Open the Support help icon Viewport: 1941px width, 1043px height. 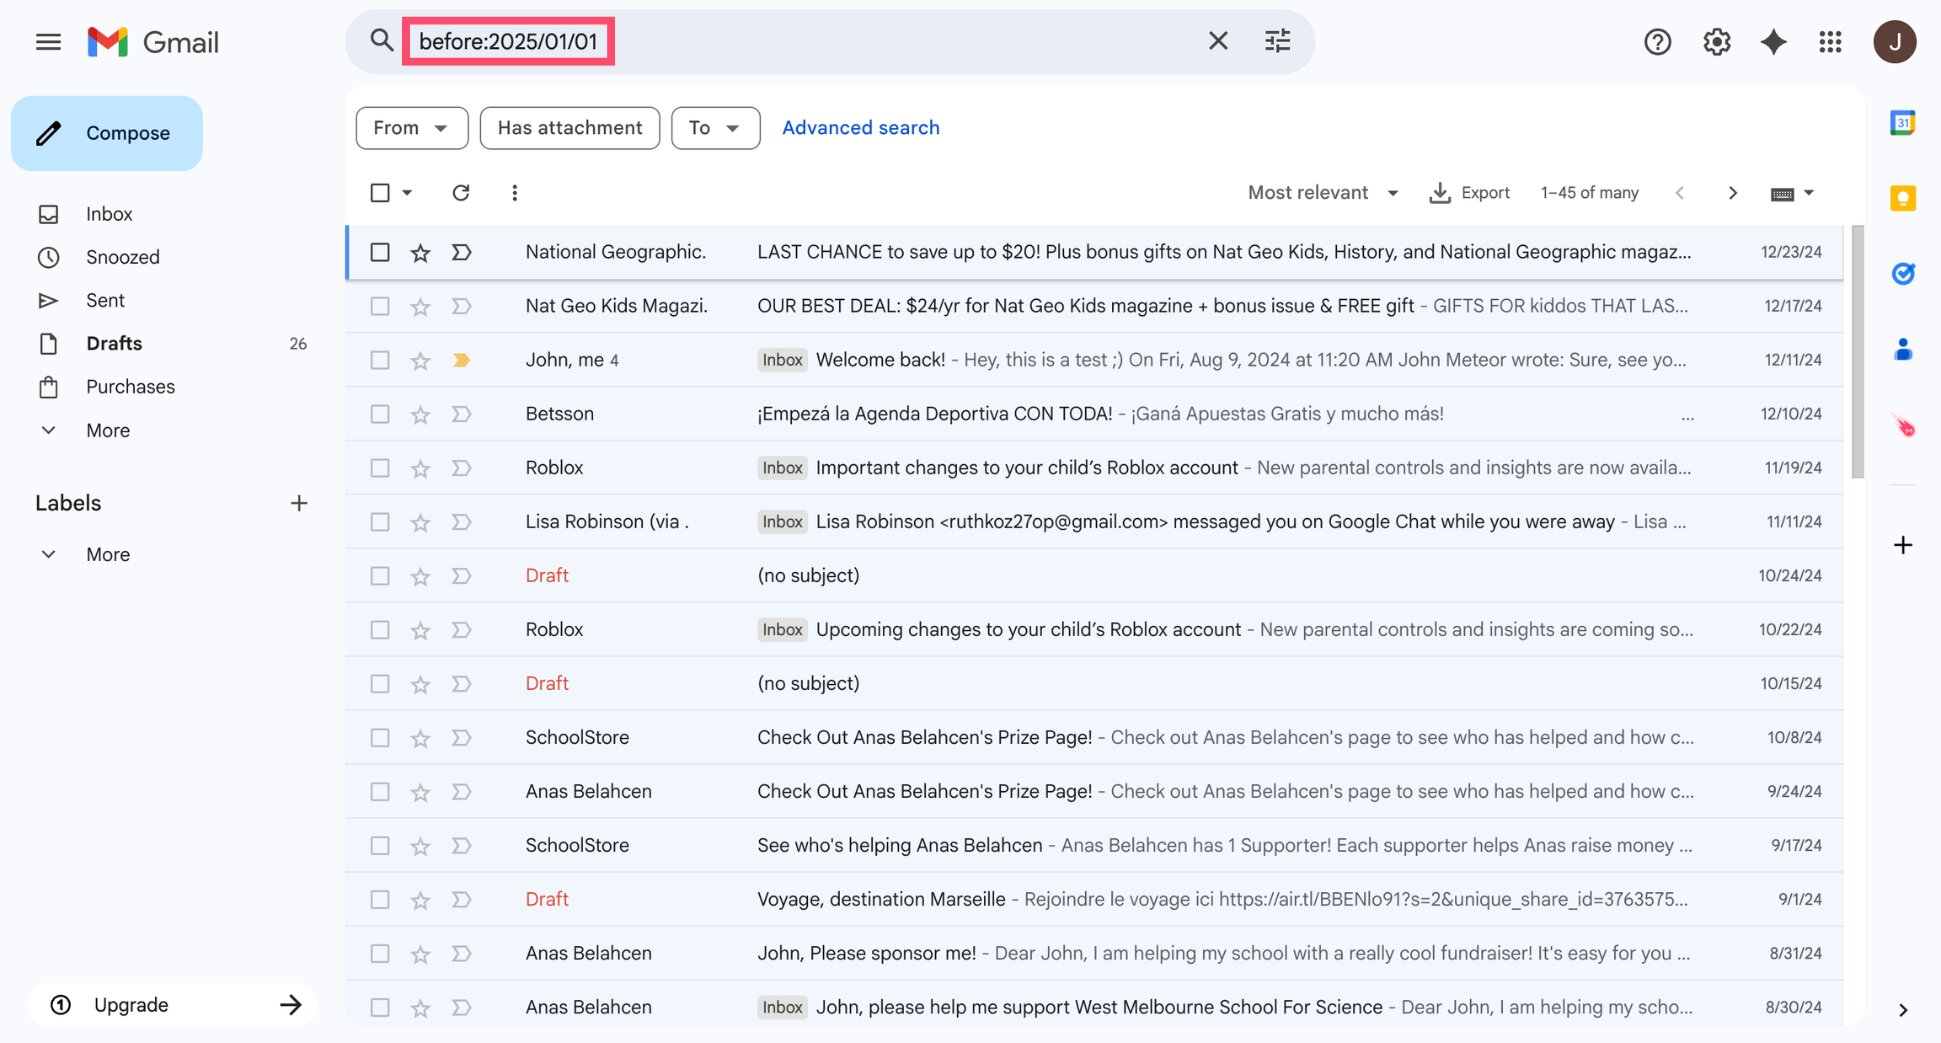(1657, 42)
